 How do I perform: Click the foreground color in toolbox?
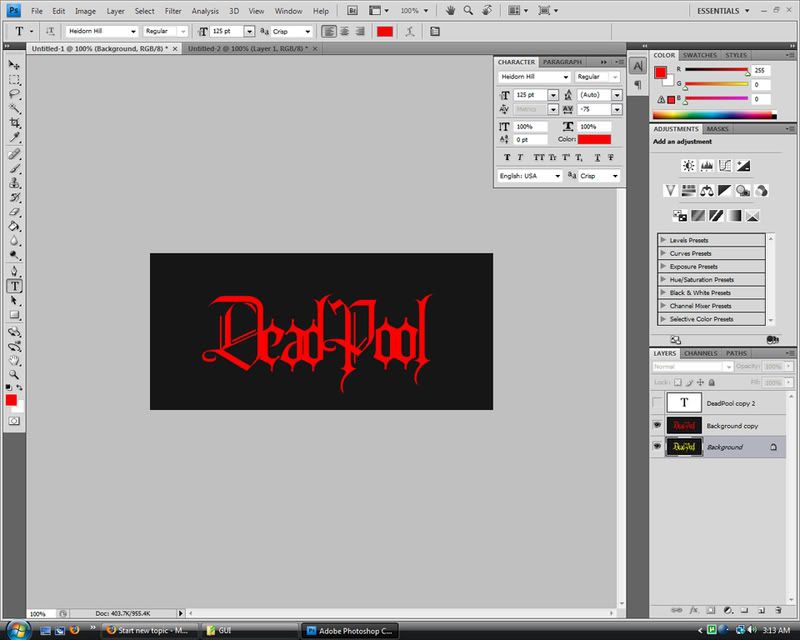11,401
